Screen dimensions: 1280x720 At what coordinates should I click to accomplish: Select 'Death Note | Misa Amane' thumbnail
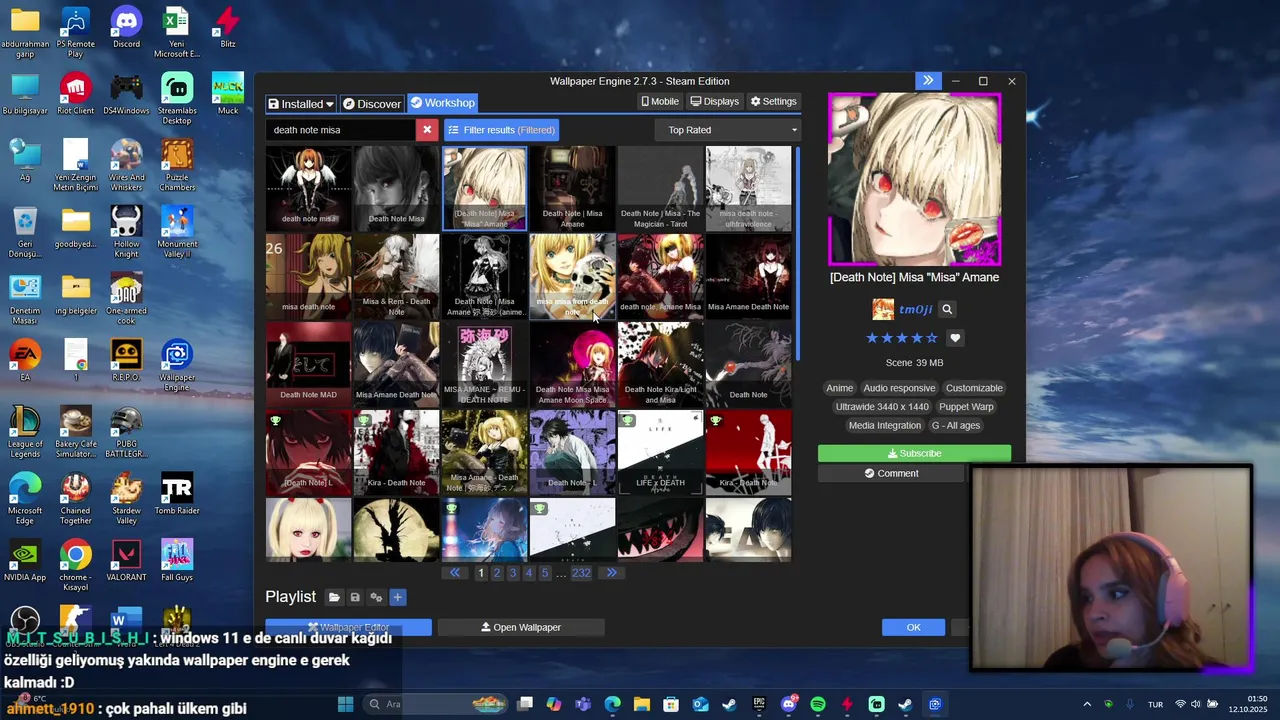coord(572,189)
